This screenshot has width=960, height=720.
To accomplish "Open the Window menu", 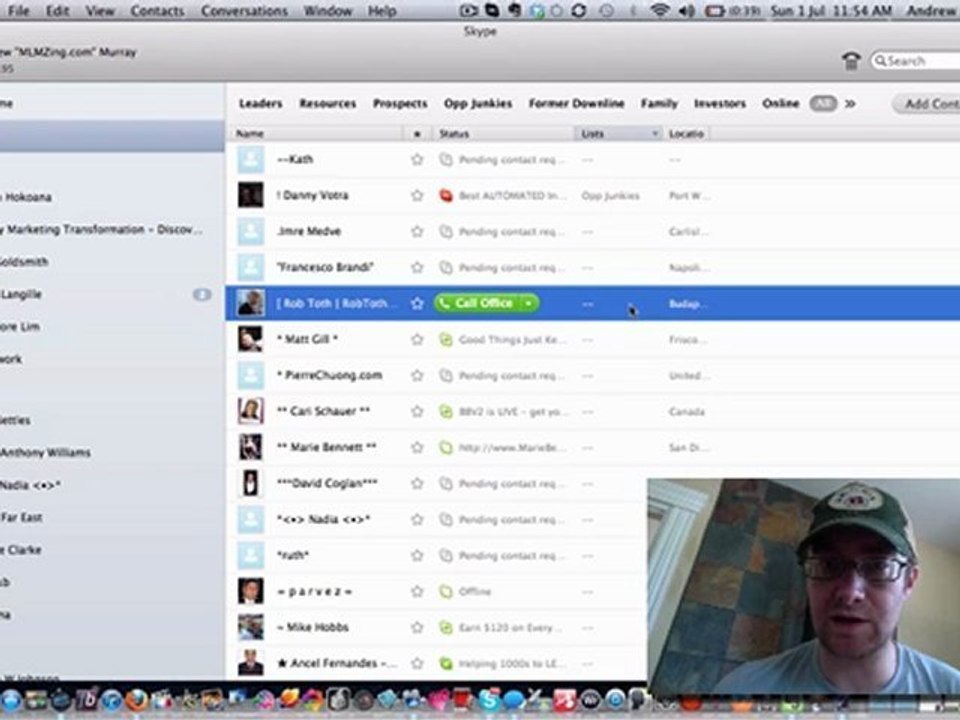I will (x=328, y=10).
